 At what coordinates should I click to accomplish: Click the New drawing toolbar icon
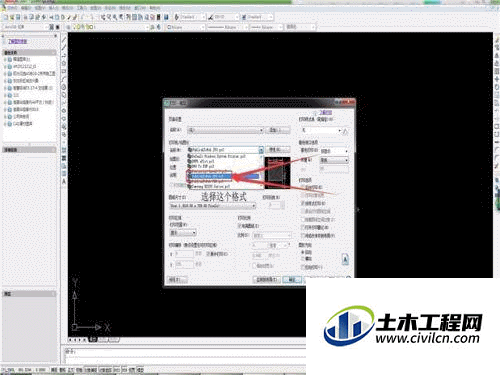pyautogui.click(x=6, y=17)
